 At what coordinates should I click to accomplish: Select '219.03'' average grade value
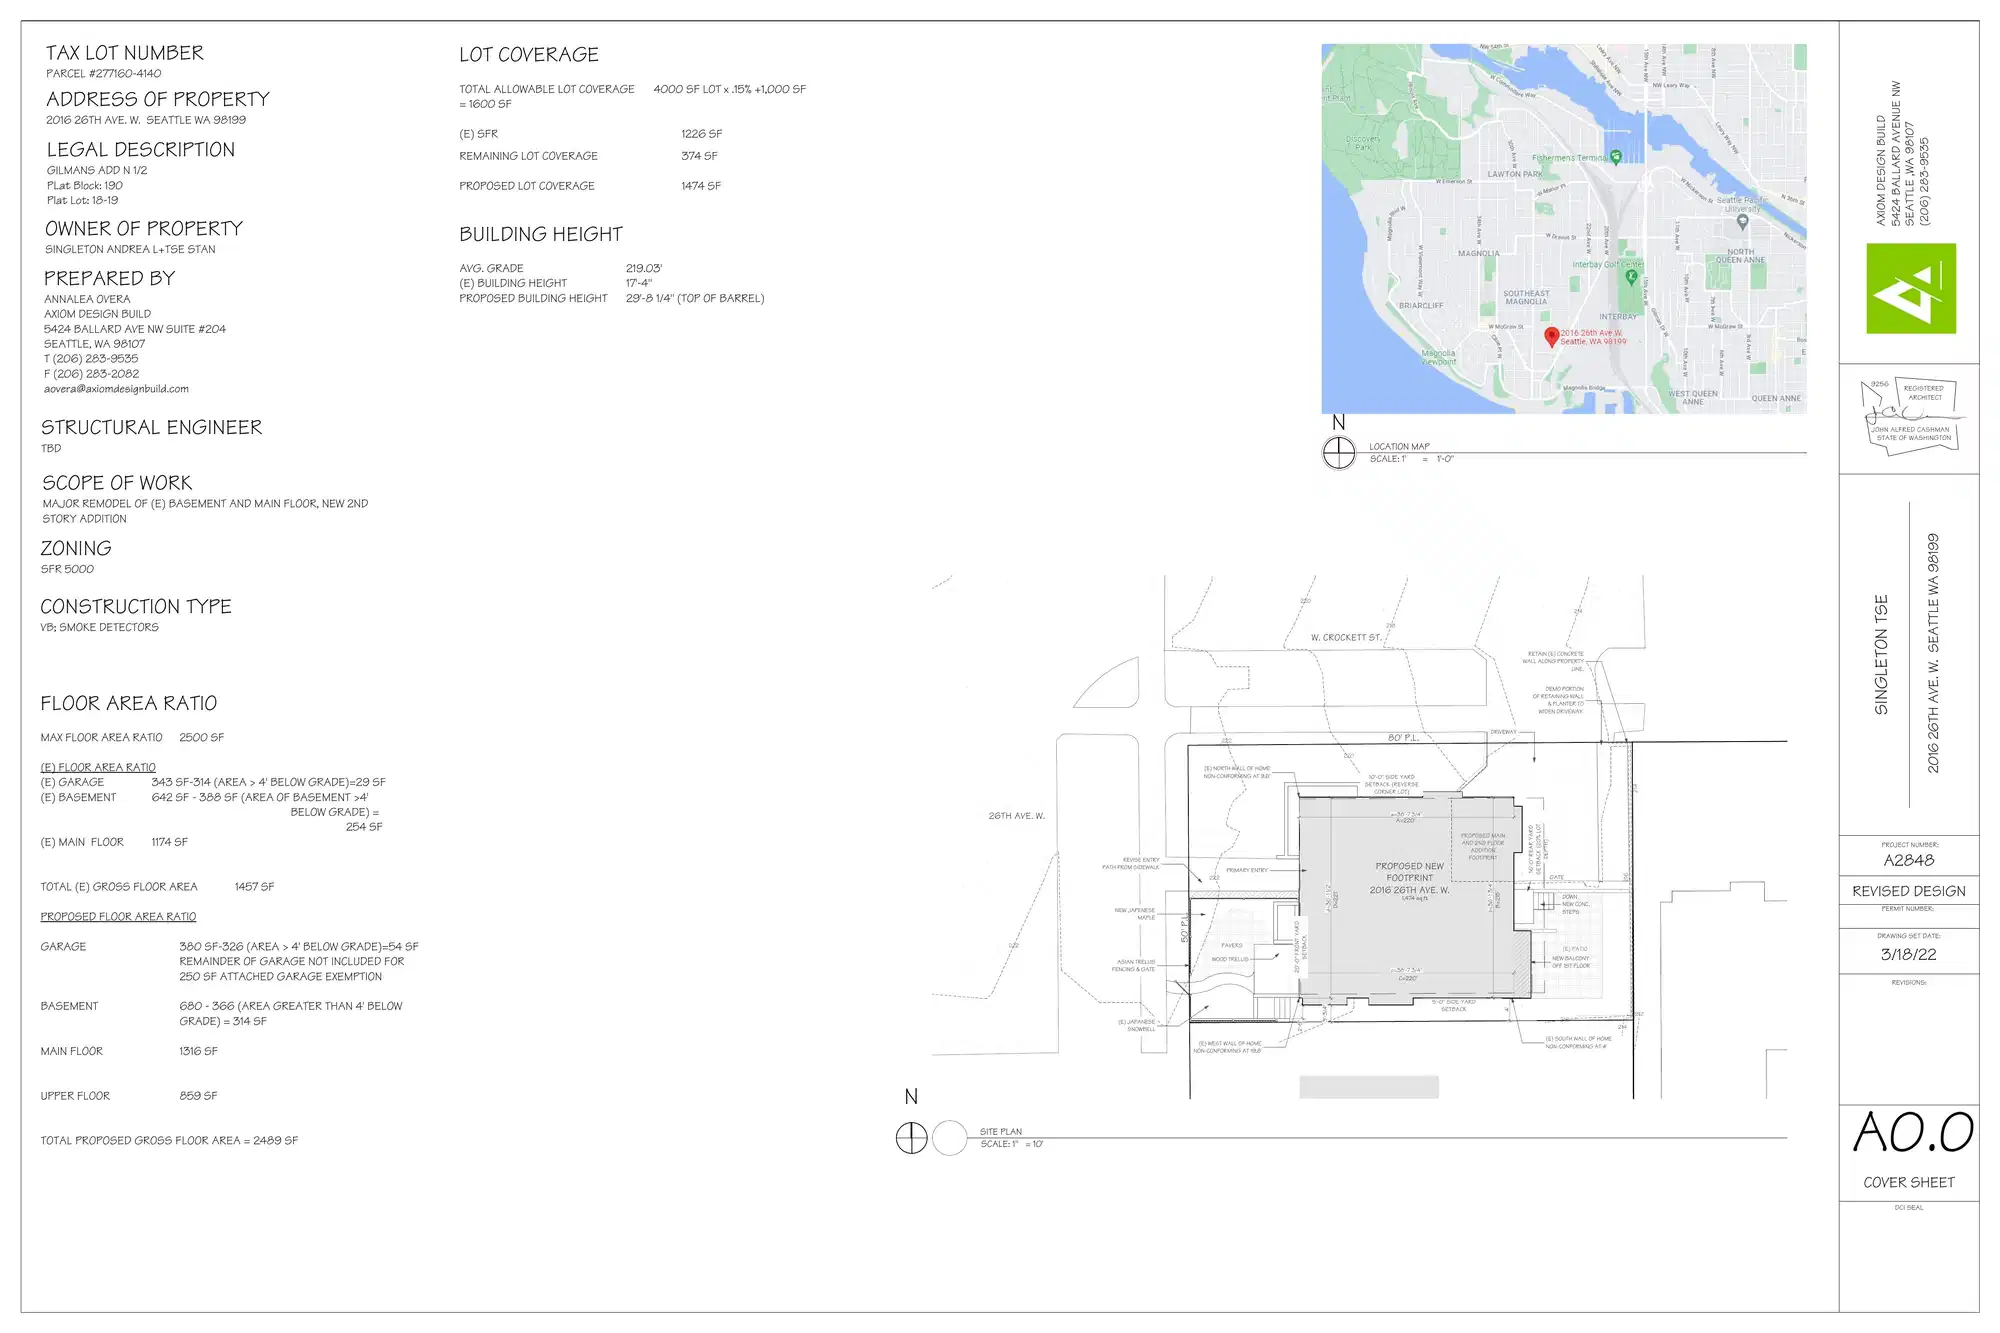coord(644,269)
